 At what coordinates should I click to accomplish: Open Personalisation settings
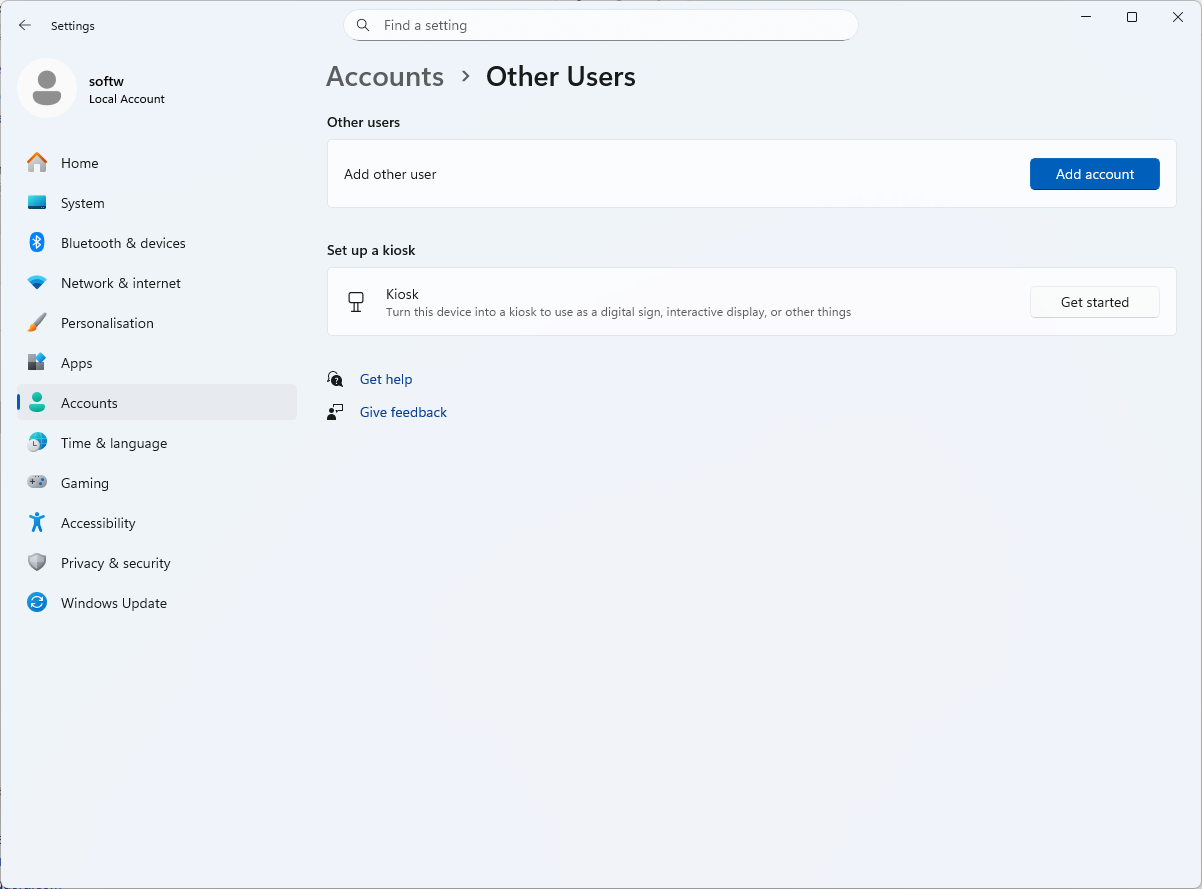pyautogui.click(x=157, y=323)
